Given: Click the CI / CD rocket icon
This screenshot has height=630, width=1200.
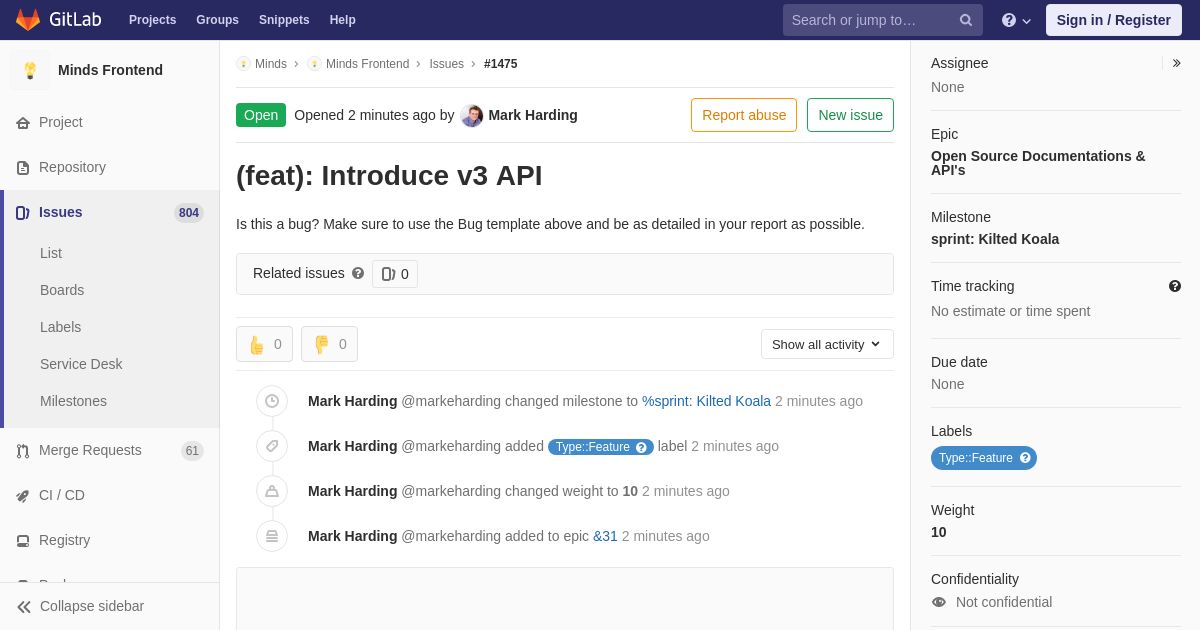Looking at the screenshot, I should click(x=23, y=496).
